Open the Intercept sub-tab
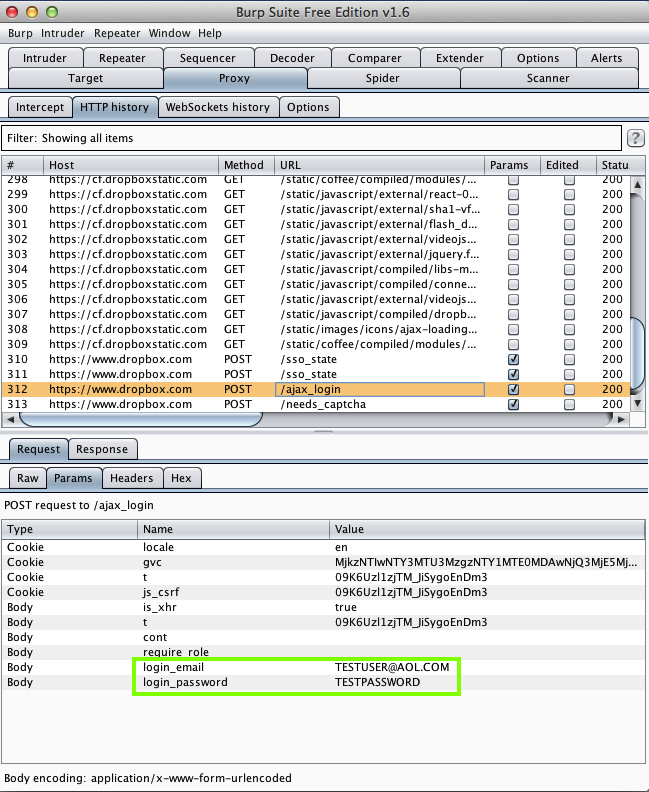 click(x=40, y=107)
